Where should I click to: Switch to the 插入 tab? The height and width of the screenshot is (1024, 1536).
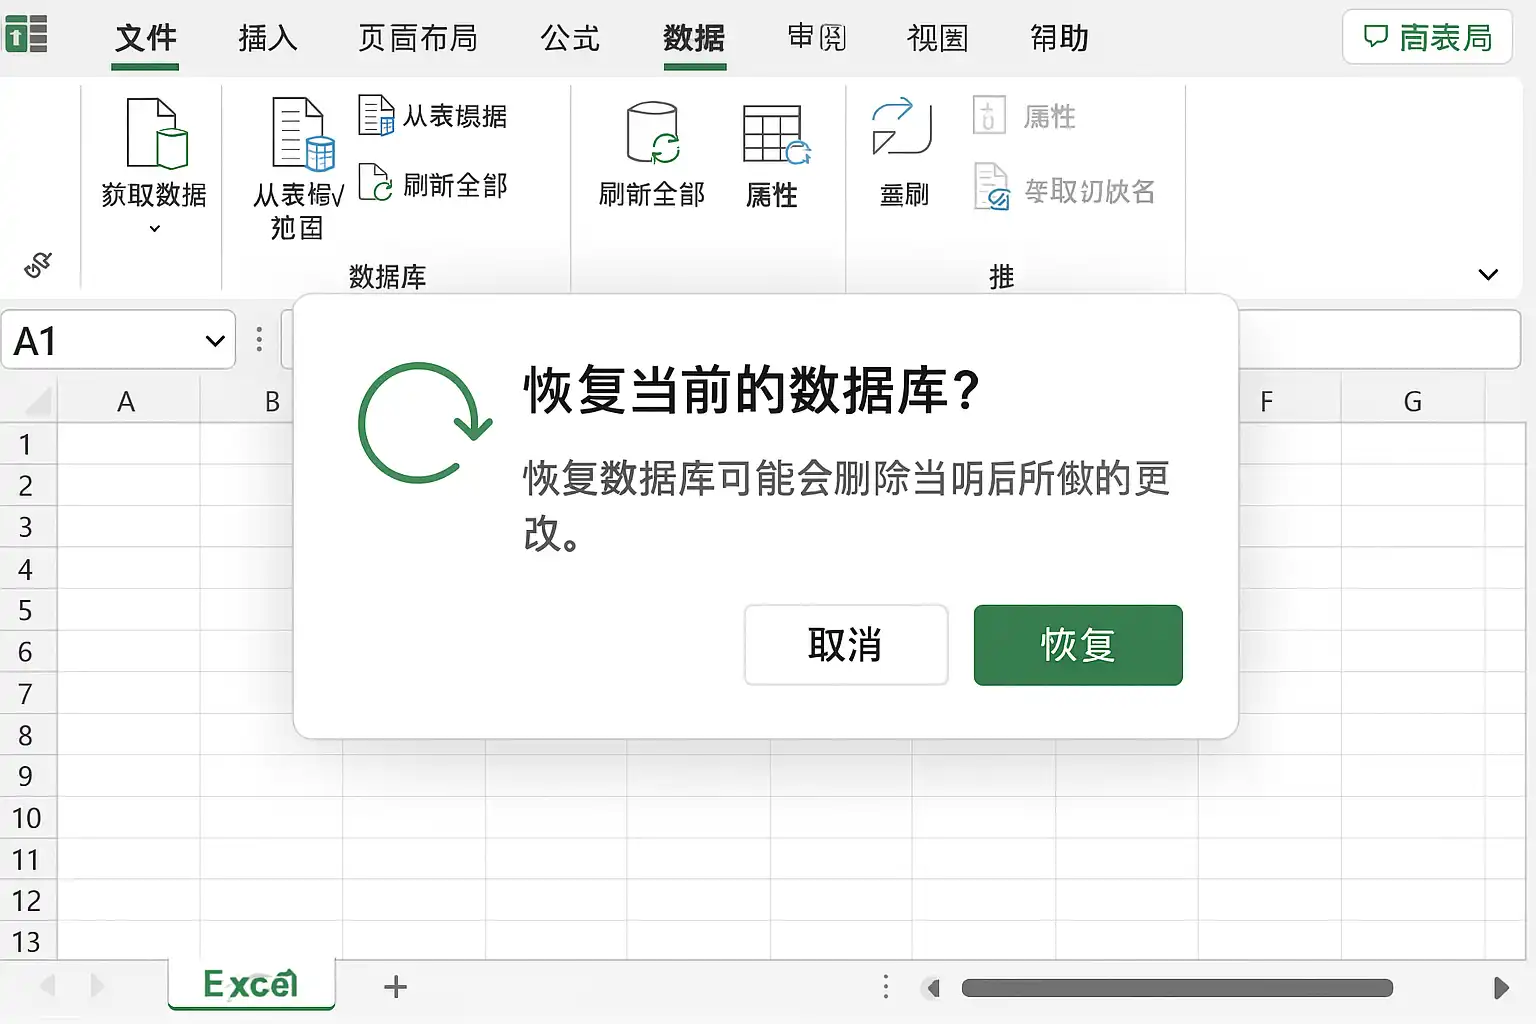tap(268, 38)
